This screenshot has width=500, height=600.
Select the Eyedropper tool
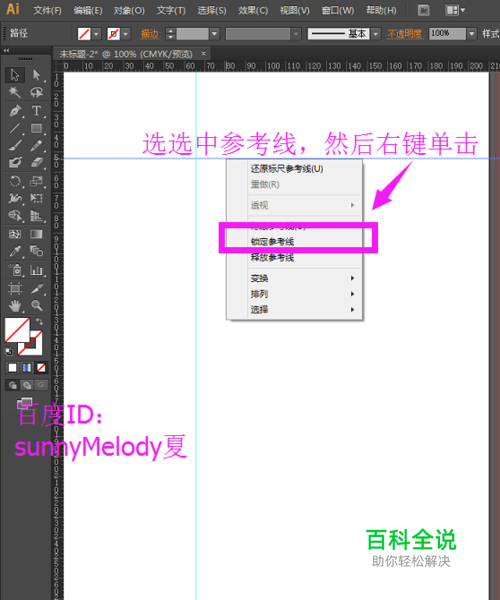coord(15,251)
